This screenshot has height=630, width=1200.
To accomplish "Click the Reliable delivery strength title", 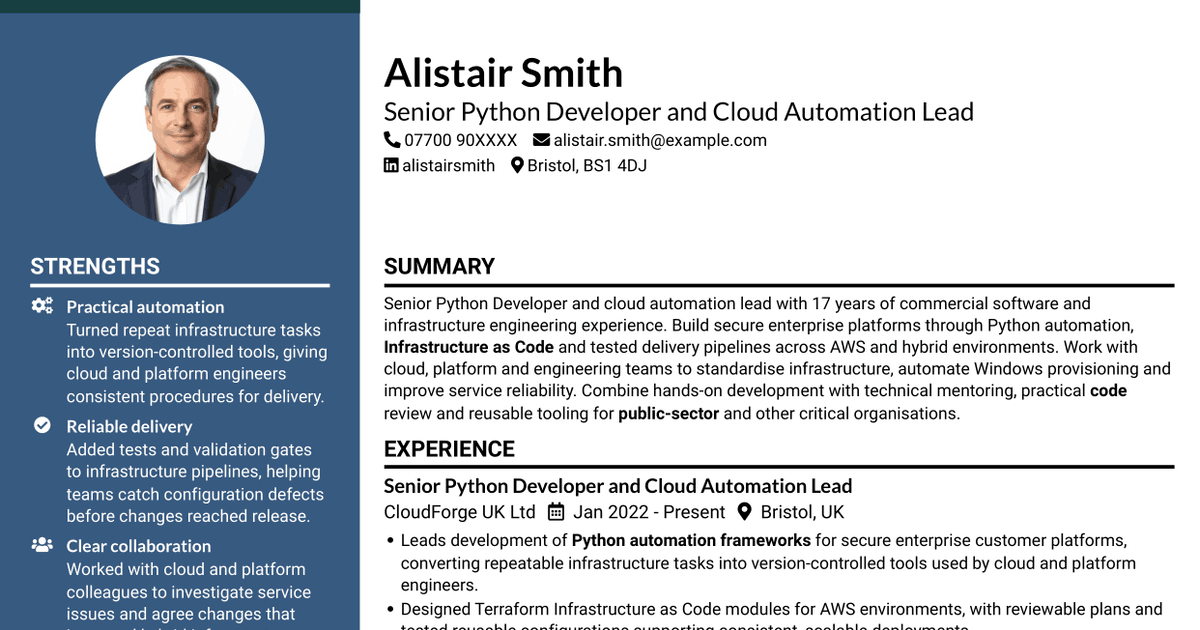I will click(129, 427).
